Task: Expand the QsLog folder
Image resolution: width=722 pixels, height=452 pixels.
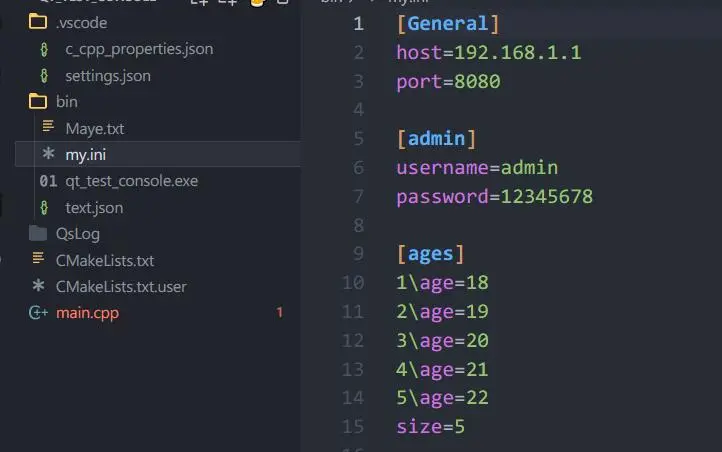Action: (77, 233)
